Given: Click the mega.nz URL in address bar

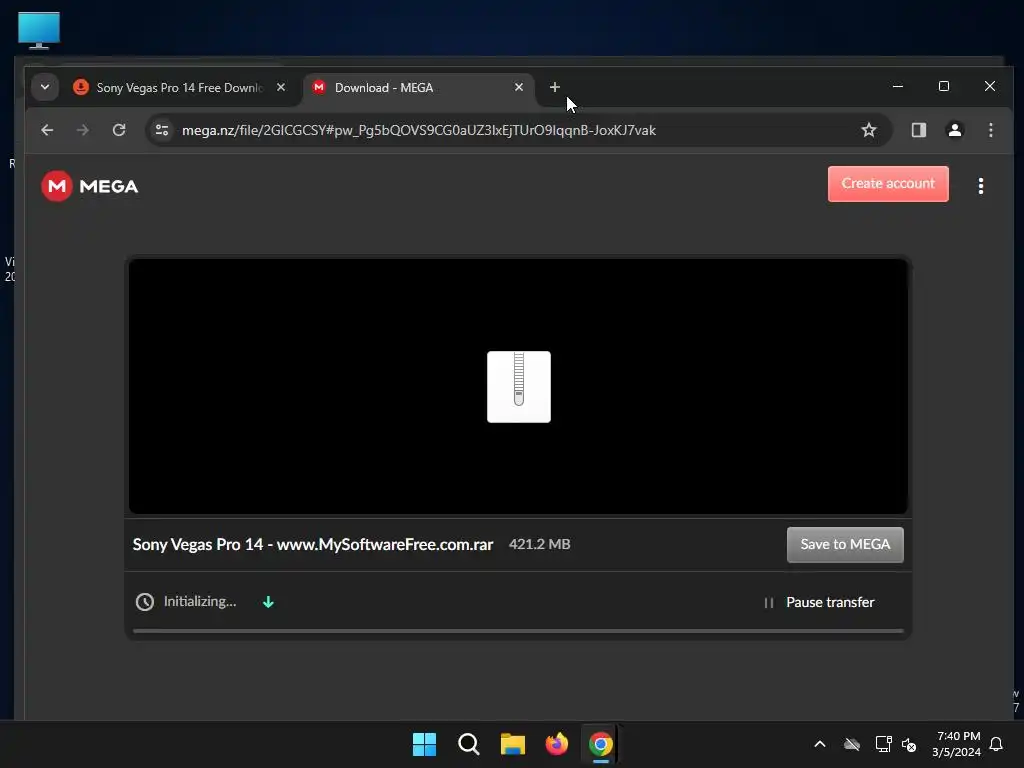Looking at the screenshot, I should [419, 131].
